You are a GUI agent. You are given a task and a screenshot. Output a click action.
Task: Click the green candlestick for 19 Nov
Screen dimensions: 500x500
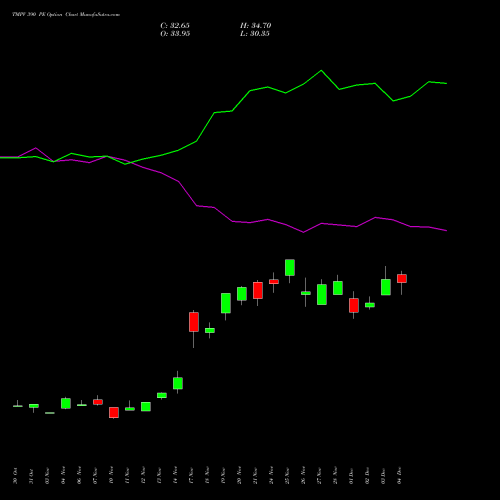(x=226, y=303)
